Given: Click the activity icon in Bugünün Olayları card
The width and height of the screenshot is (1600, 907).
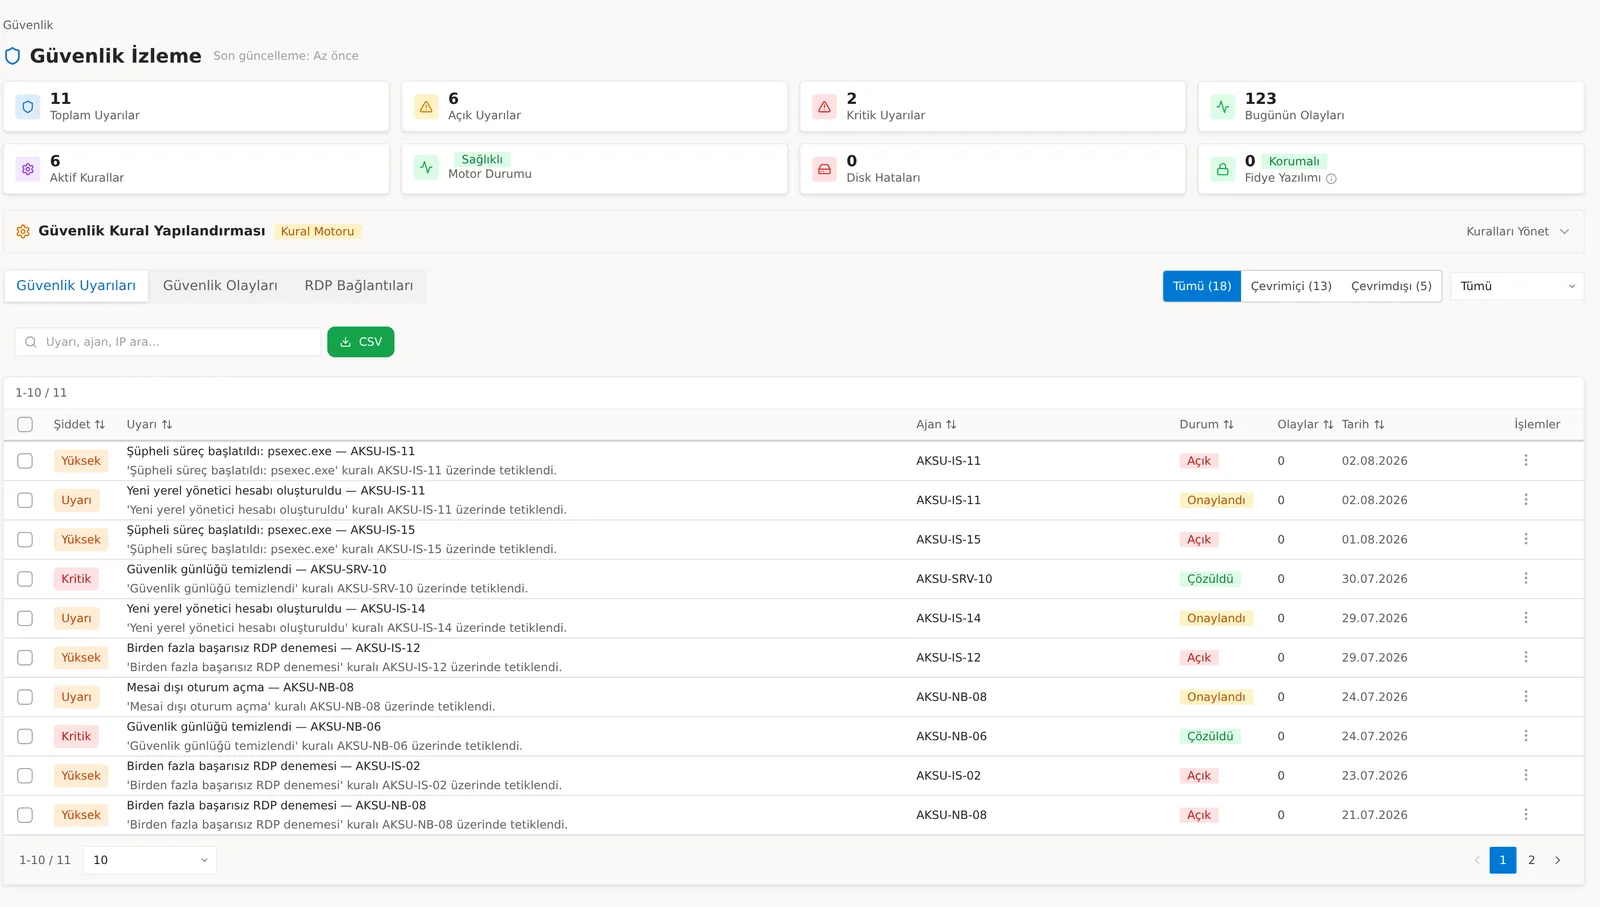Looking at the screenshot, I should point(1222,106).
